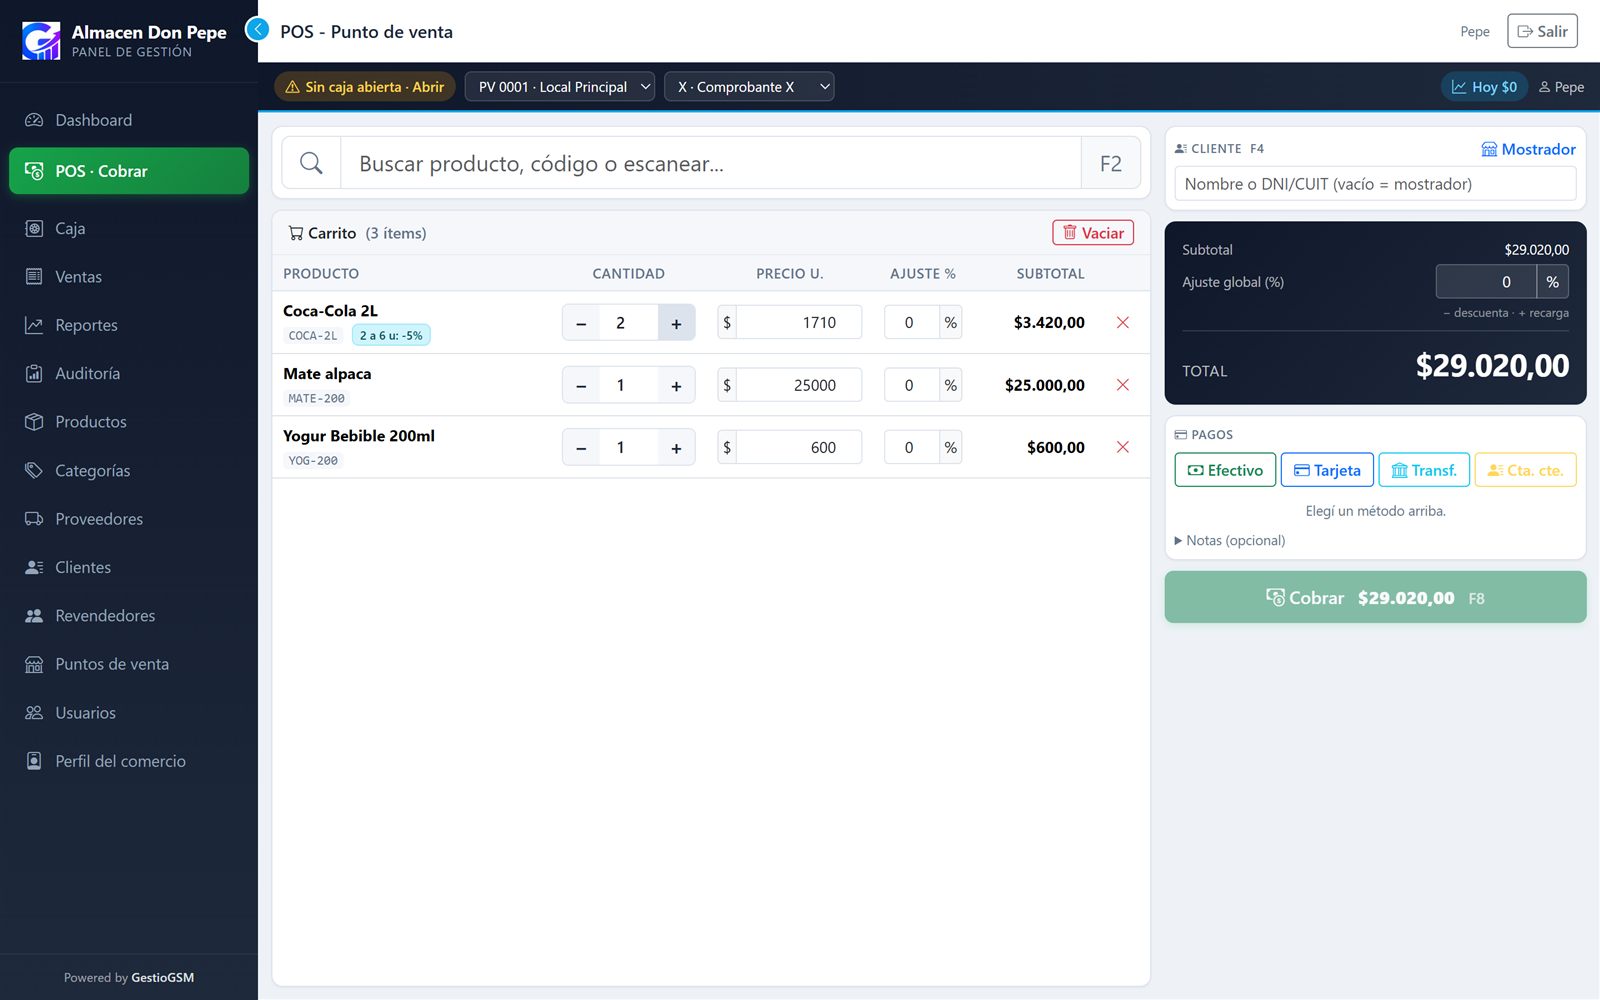The height and width of the screenshot is (1000, 1600).
Task: Select POS · Cobrar in the sidebar
Action: pos(129,171)
